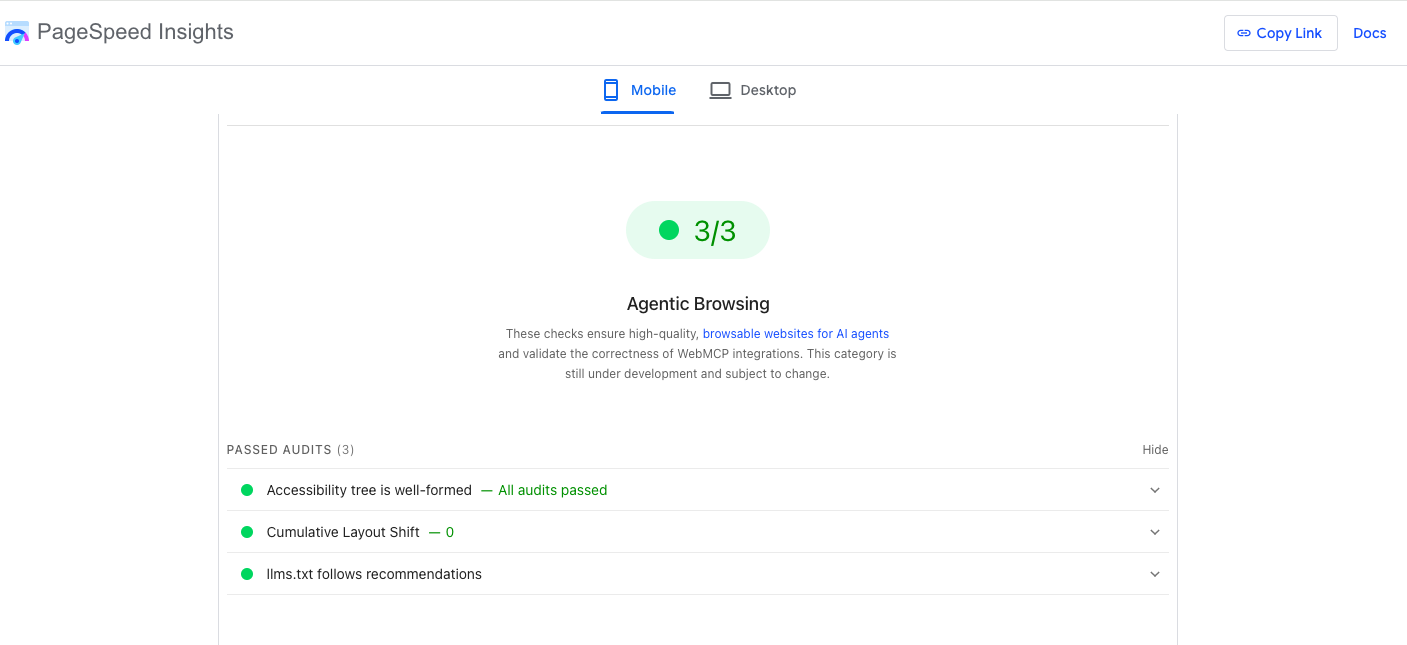Click the link chain icon in Copy Link
The height and width of the screenshot is (645, 1407).
[1244, 33]
